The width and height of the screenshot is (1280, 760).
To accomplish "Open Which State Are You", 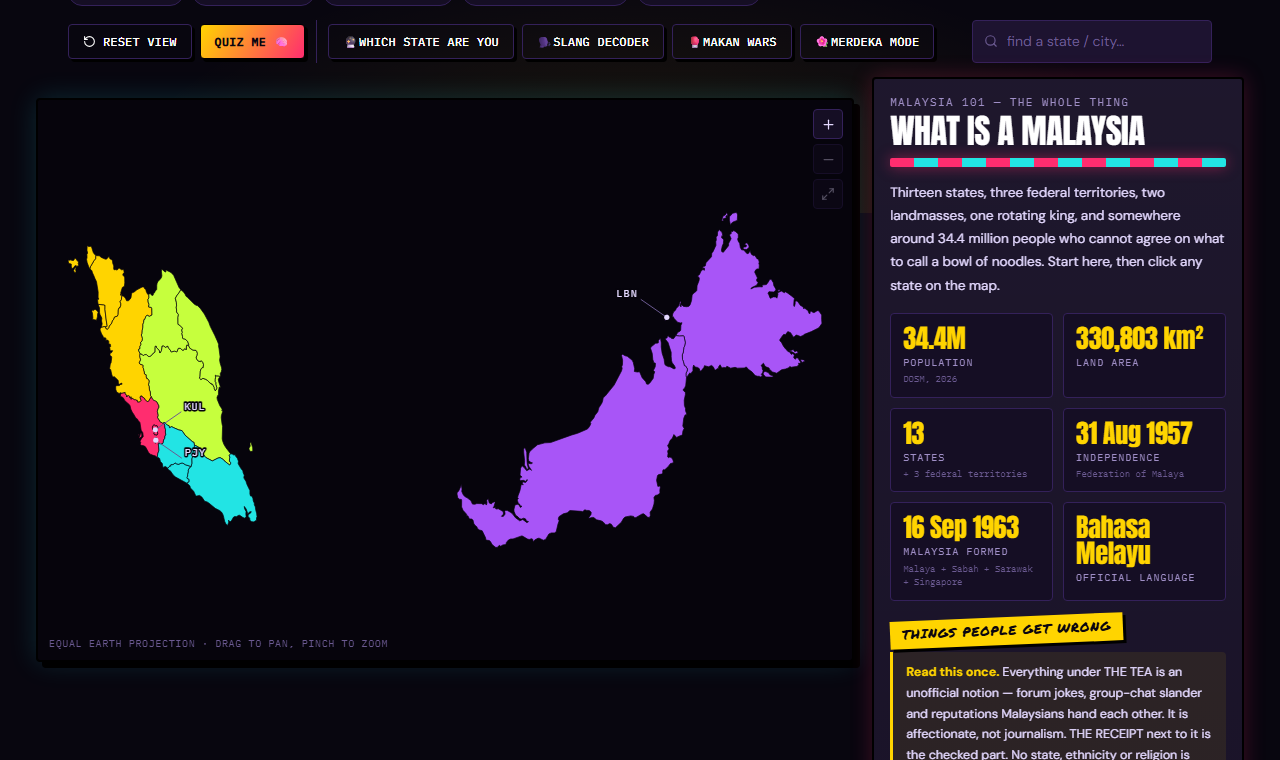I will 421,42.
